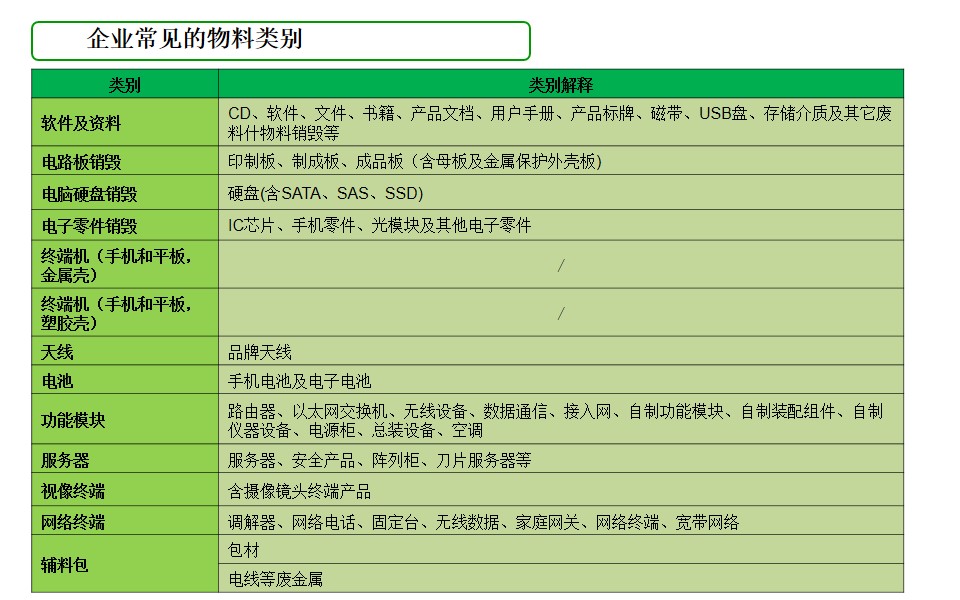Click the '手机电池及电子电池' cell
The image size is (960, 600).
(561, 380)
